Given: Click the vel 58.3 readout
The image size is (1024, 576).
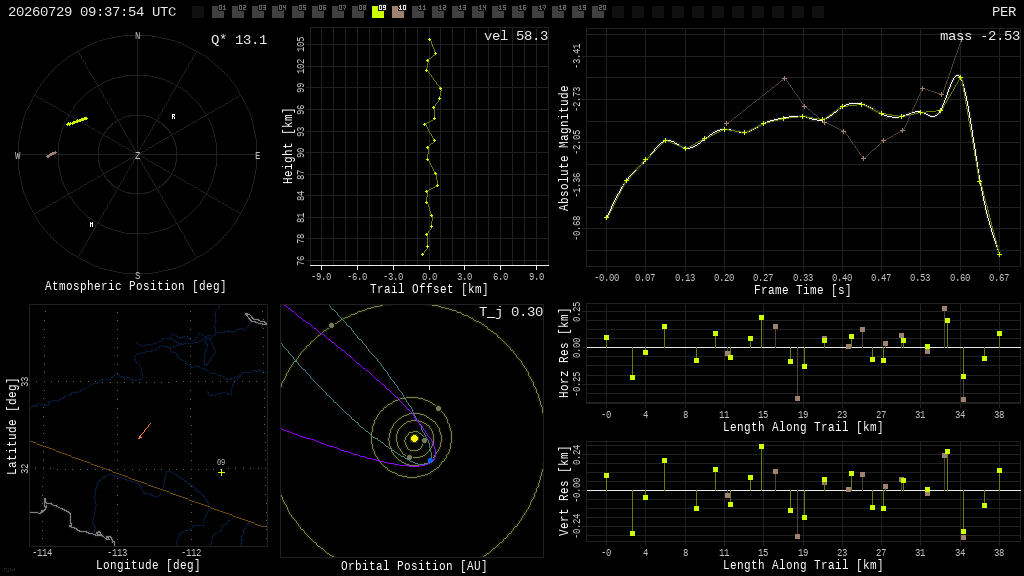Looking at the screenshot, I should pos(516,36).
